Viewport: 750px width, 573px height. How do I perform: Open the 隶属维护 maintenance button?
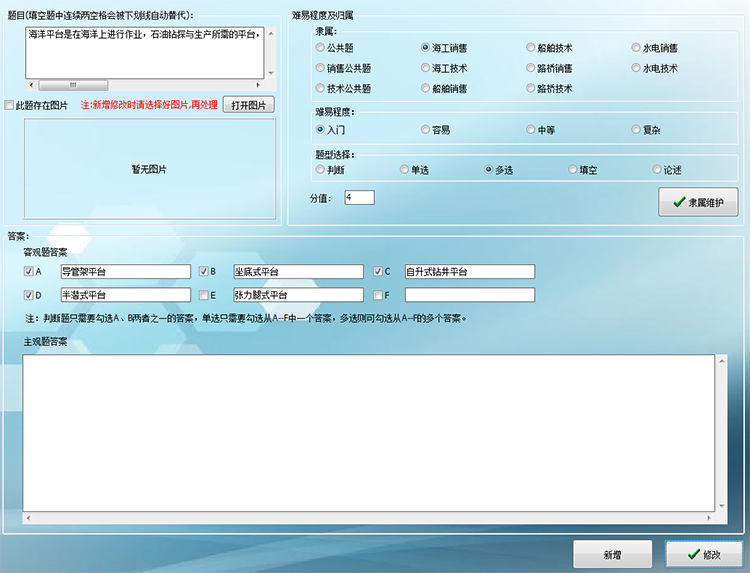tap(698, 202)
